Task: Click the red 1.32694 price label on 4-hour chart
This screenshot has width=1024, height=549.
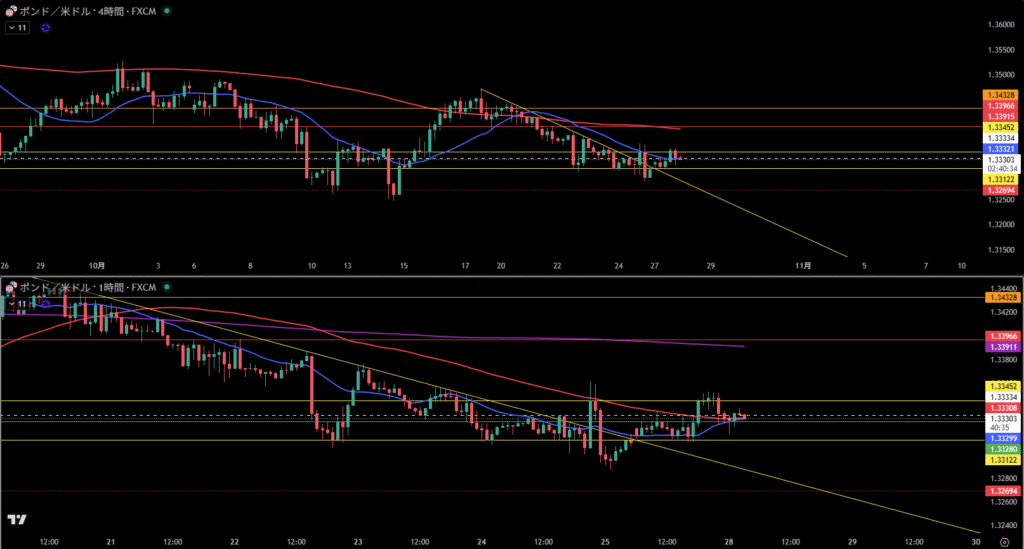Action: click(1001, 190)
